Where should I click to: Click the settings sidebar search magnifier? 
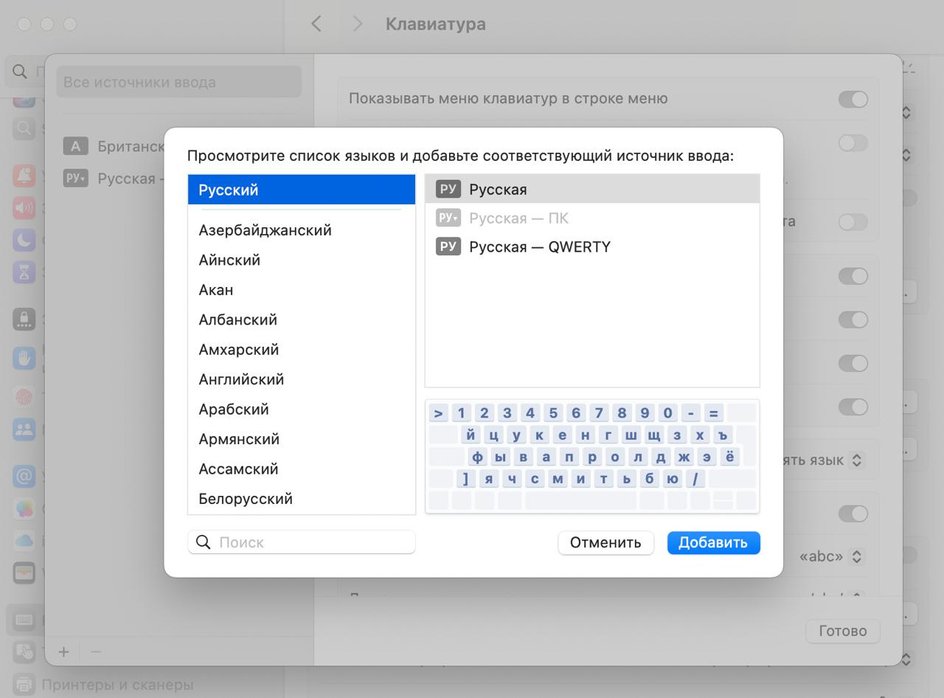pos(20,72)
